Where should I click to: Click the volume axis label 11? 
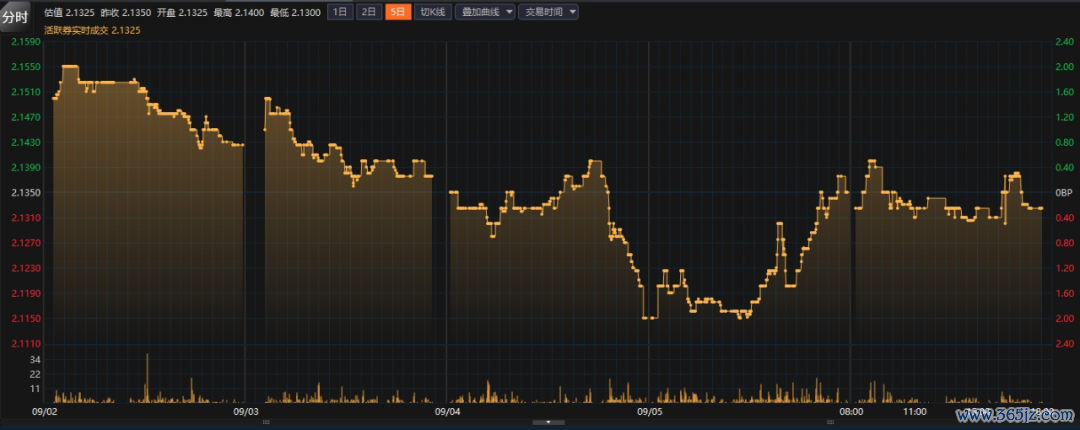(36, 389)
